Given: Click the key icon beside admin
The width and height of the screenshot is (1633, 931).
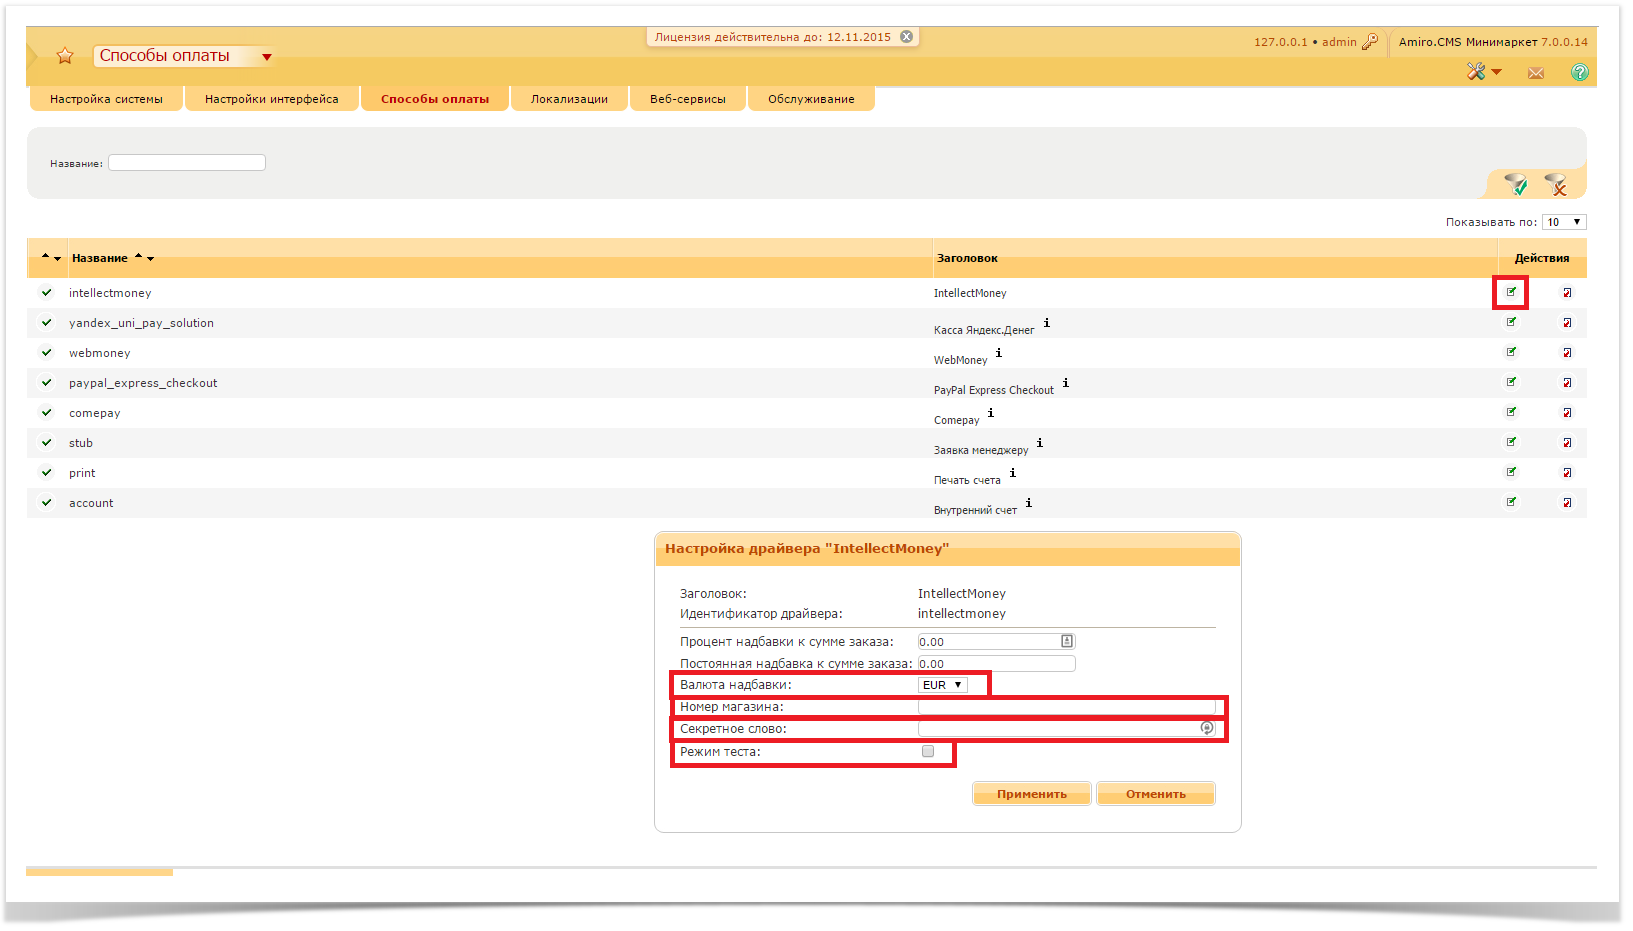Looking at the screenshot, I should (x=1370, y=42).
